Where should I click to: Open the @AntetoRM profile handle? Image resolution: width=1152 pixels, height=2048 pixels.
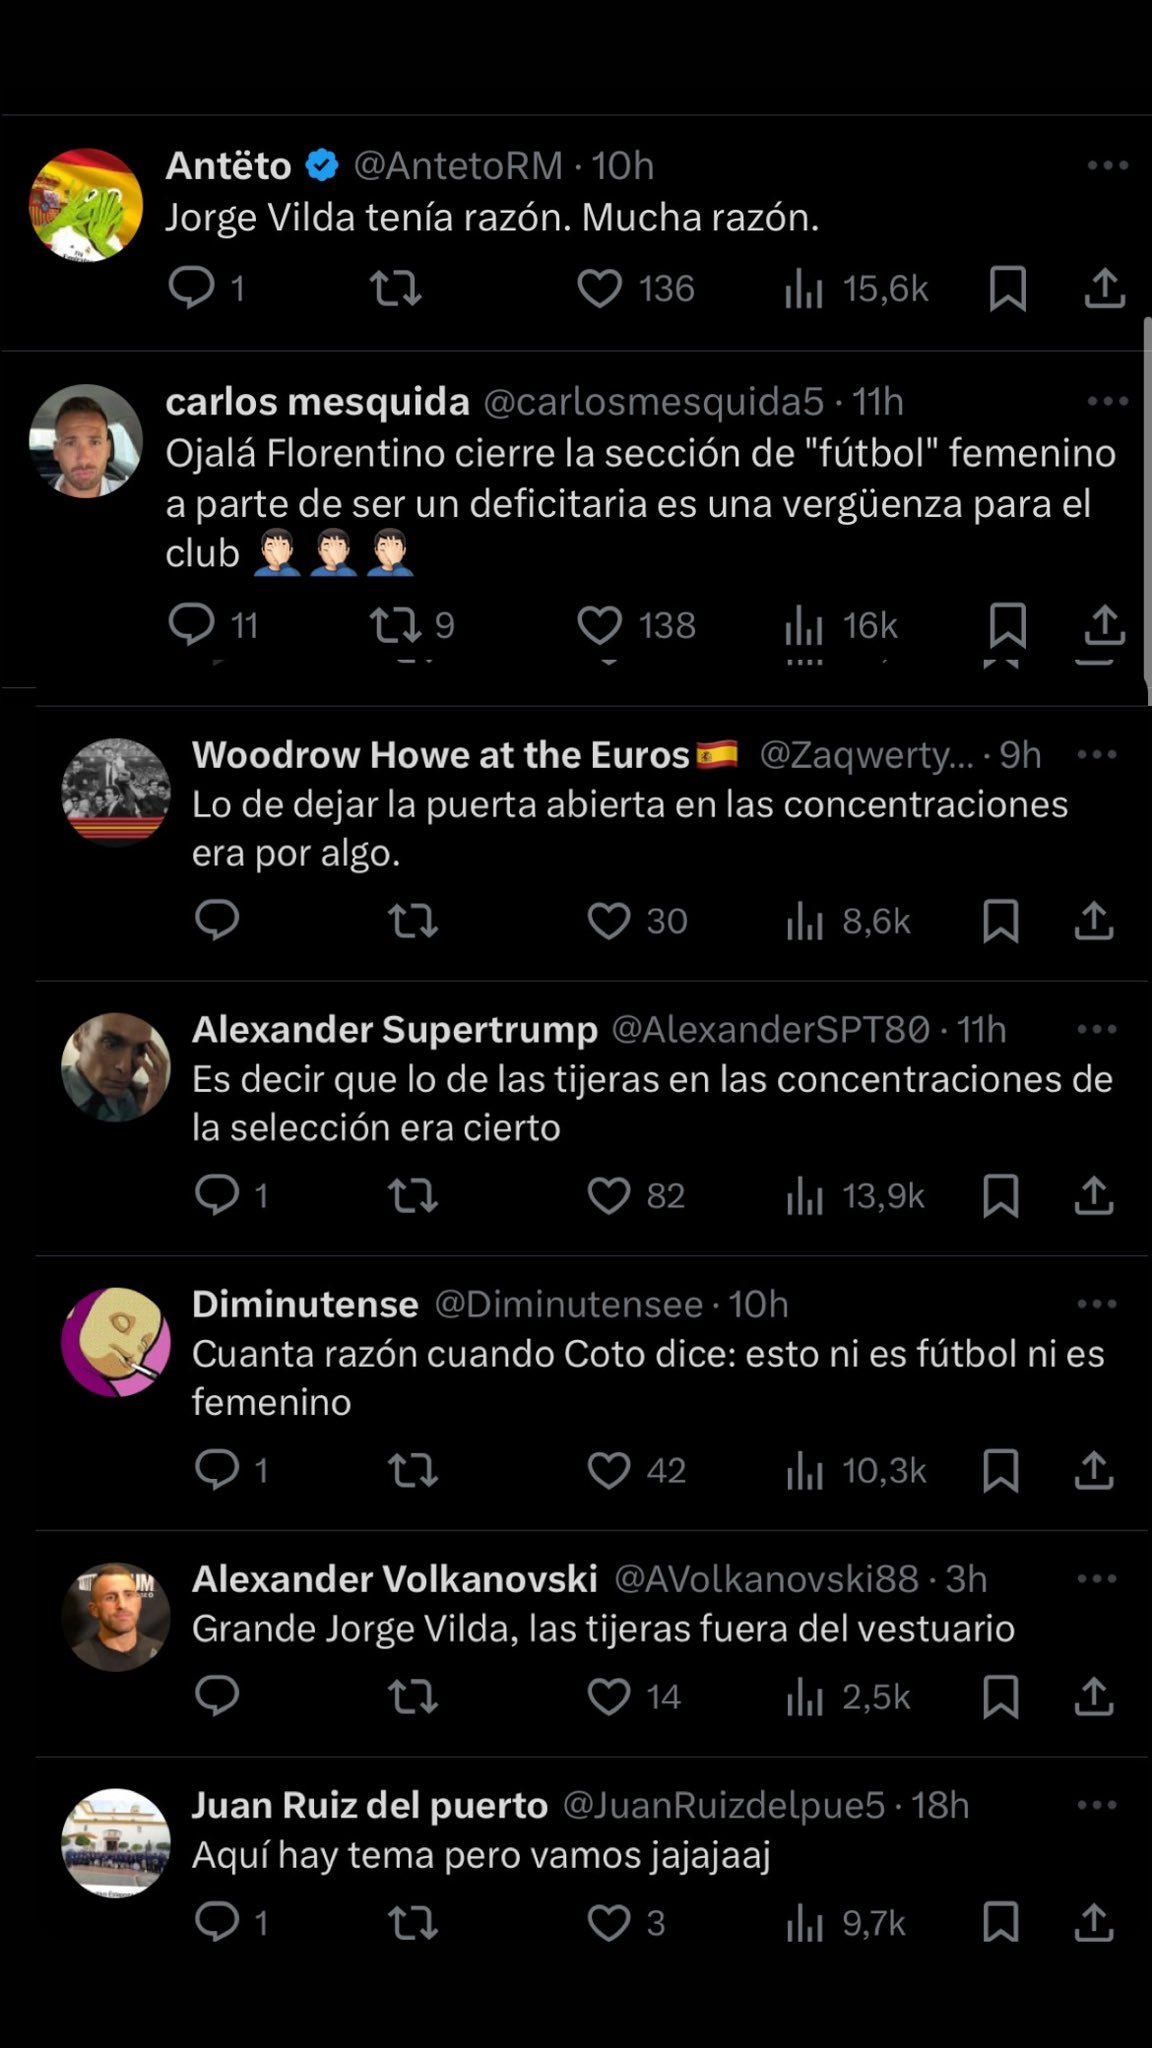458,166
